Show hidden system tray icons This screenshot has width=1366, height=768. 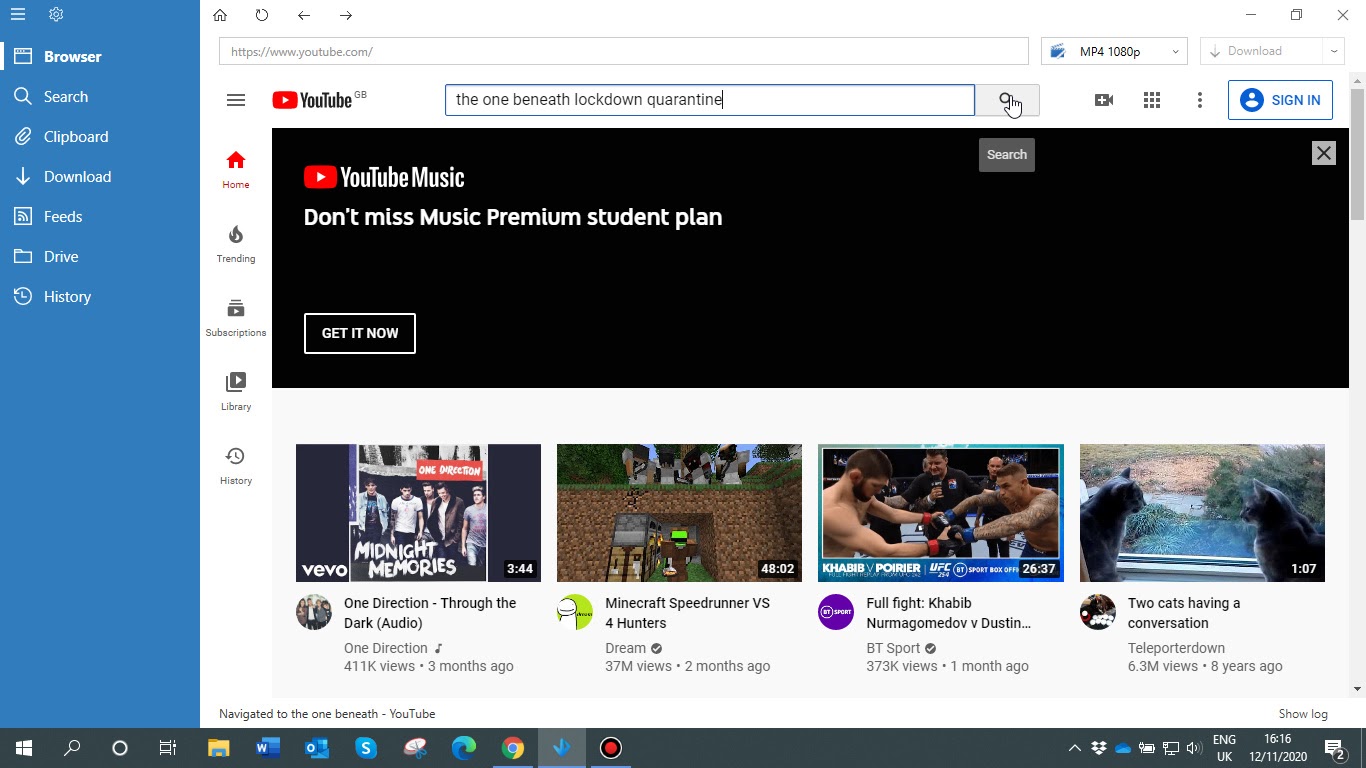pyautogui.click(x=1074, y=748)
